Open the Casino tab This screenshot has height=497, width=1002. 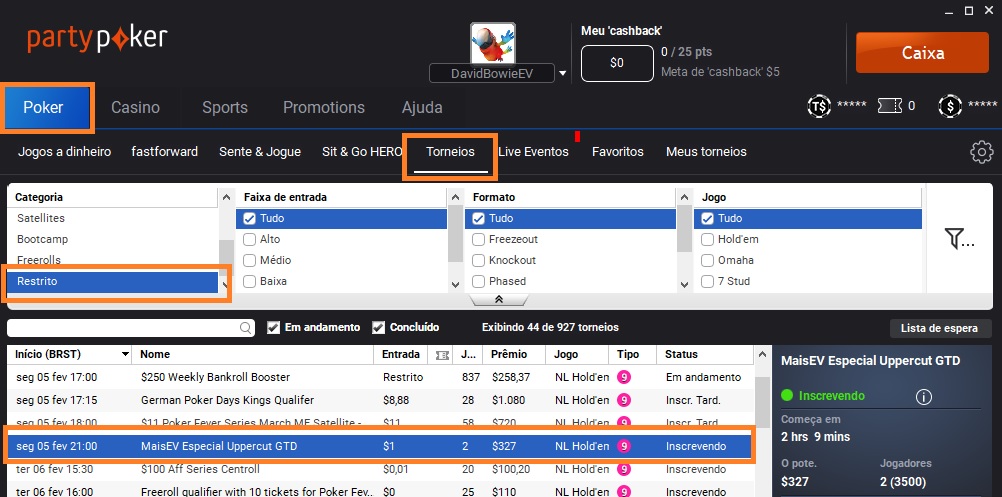click(135, 107)
